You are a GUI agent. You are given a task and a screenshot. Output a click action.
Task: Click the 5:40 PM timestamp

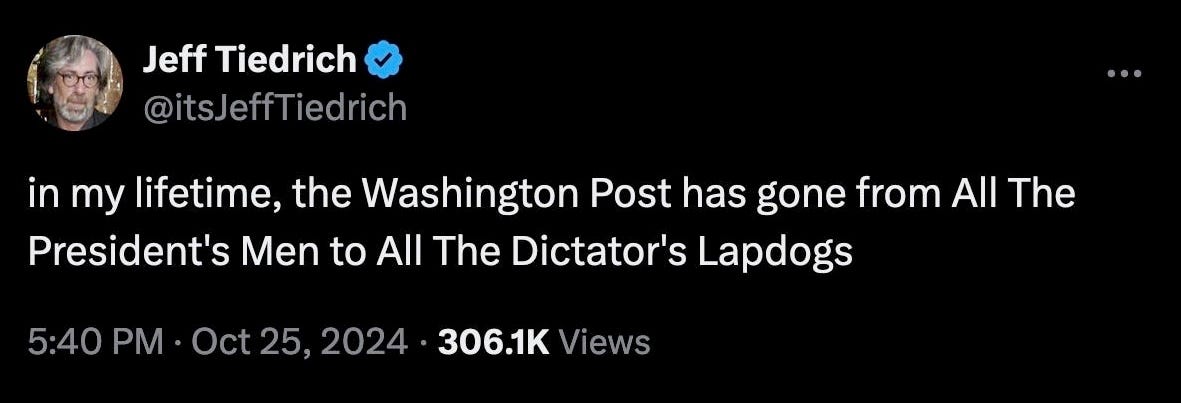pos(96,343)
